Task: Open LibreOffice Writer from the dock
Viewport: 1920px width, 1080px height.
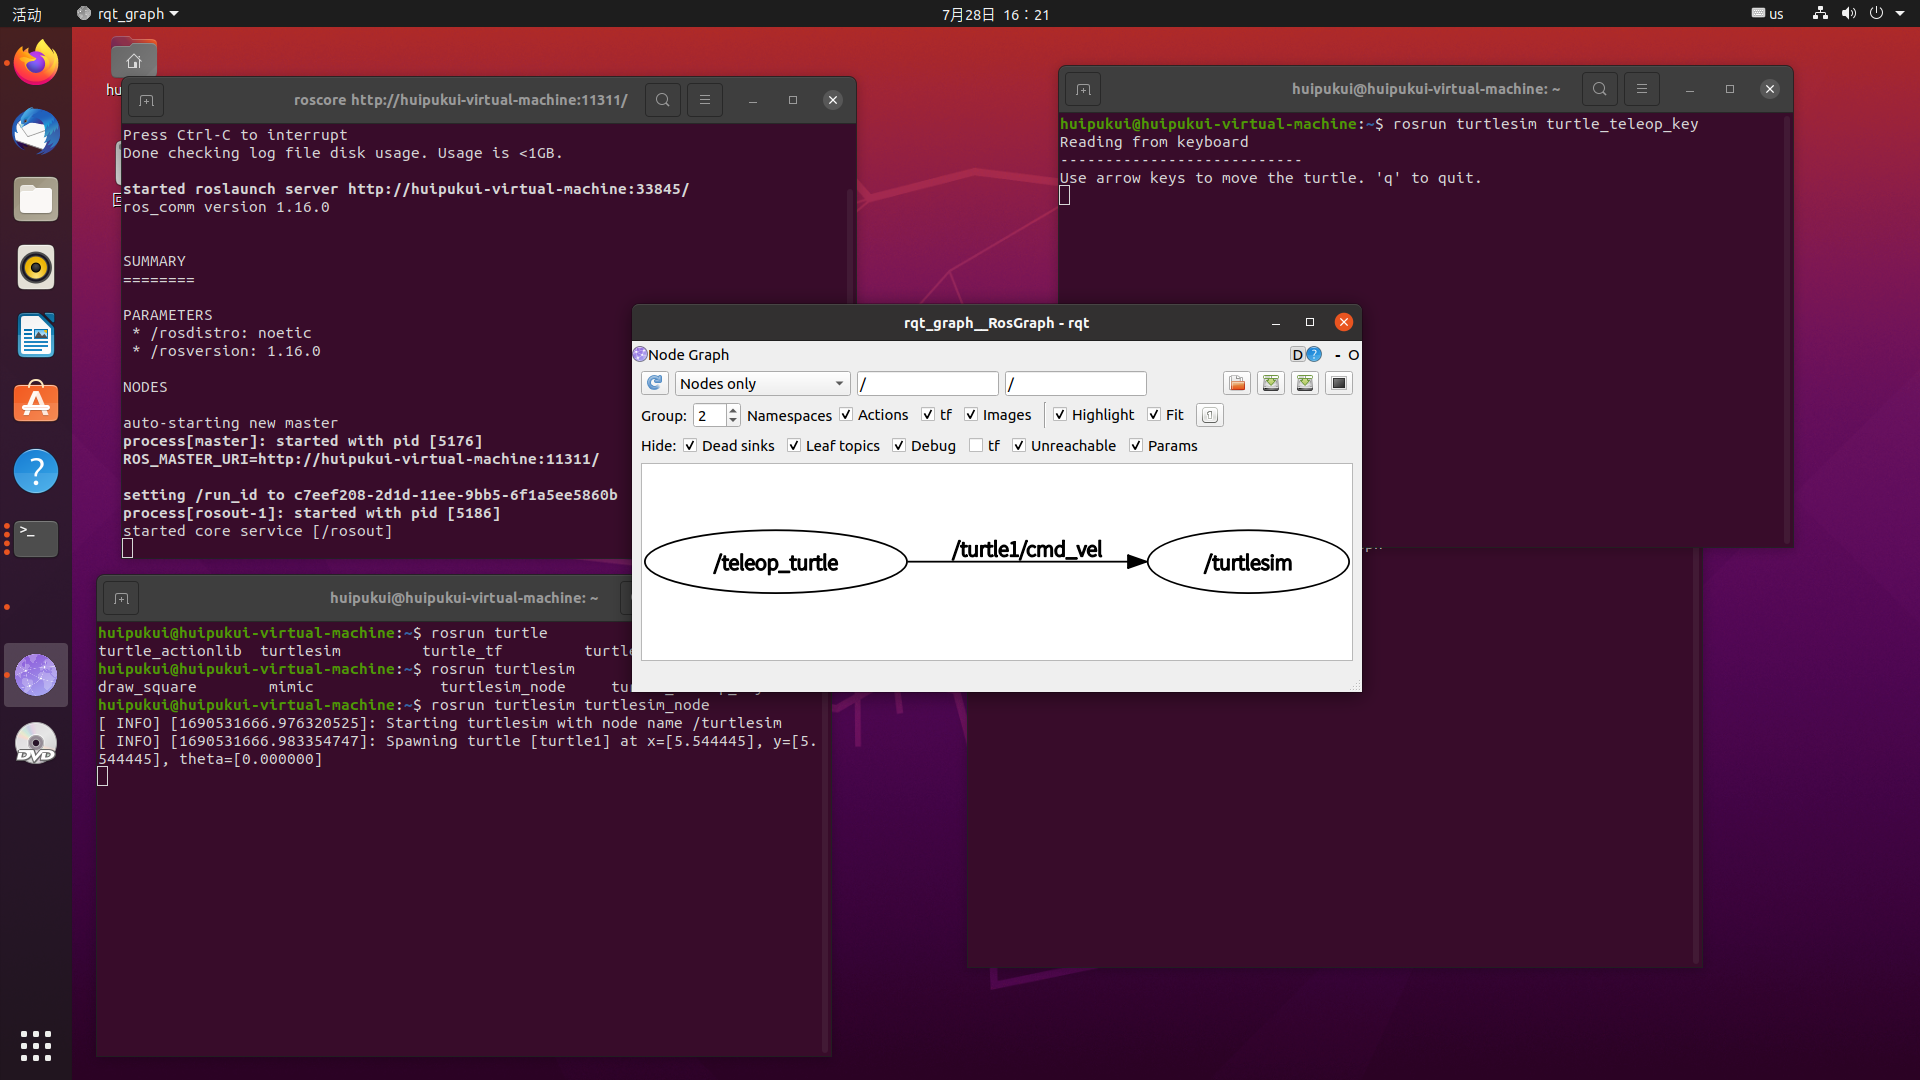Action: click(36, 335)
